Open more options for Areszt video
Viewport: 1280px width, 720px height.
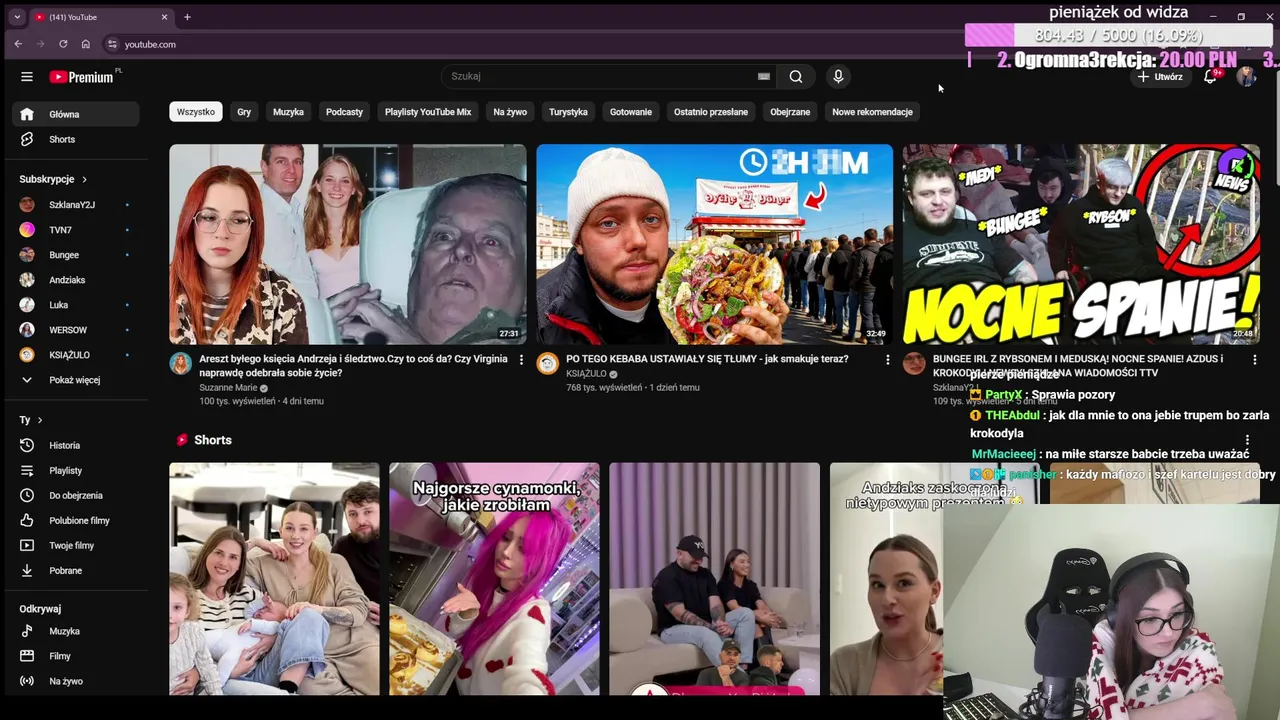point(520,360)
